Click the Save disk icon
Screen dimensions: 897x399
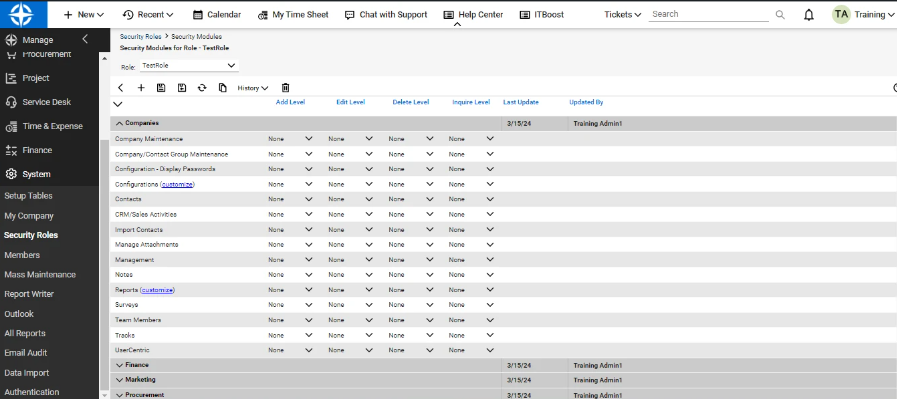tap(161, 88)
